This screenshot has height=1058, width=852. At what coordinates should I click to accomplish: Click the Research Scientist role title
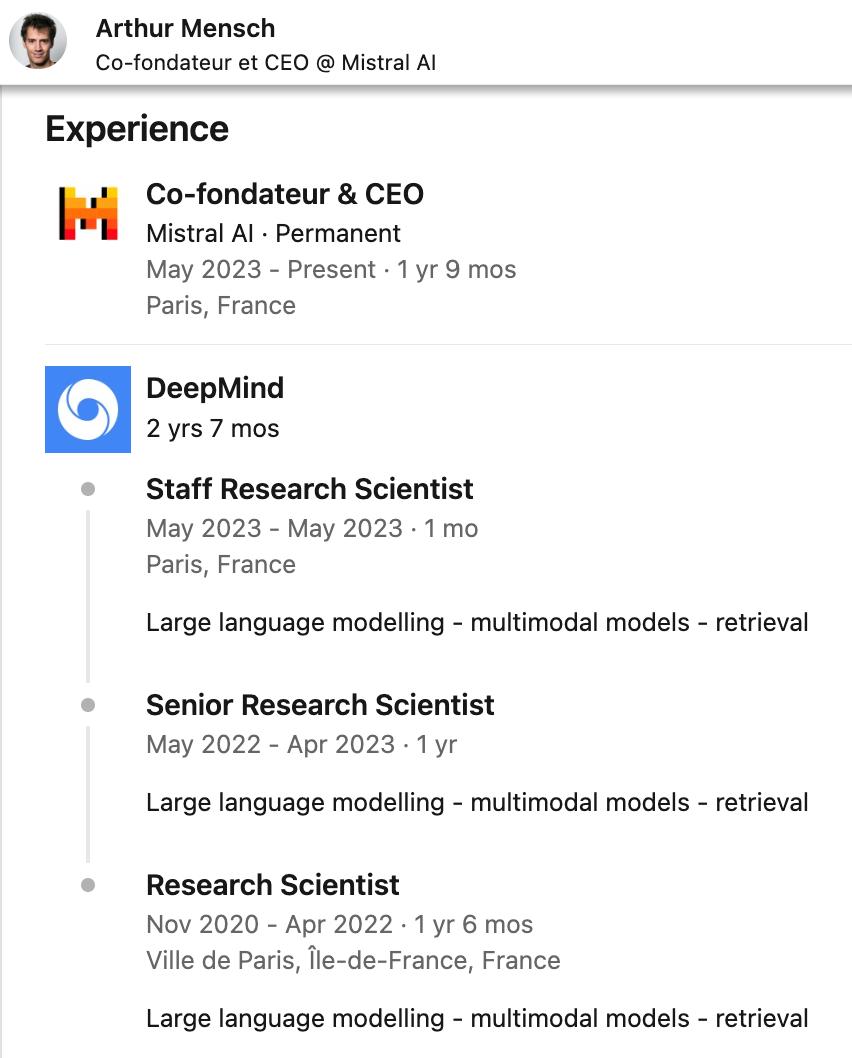pyautogui.click(x=272, y=885)
